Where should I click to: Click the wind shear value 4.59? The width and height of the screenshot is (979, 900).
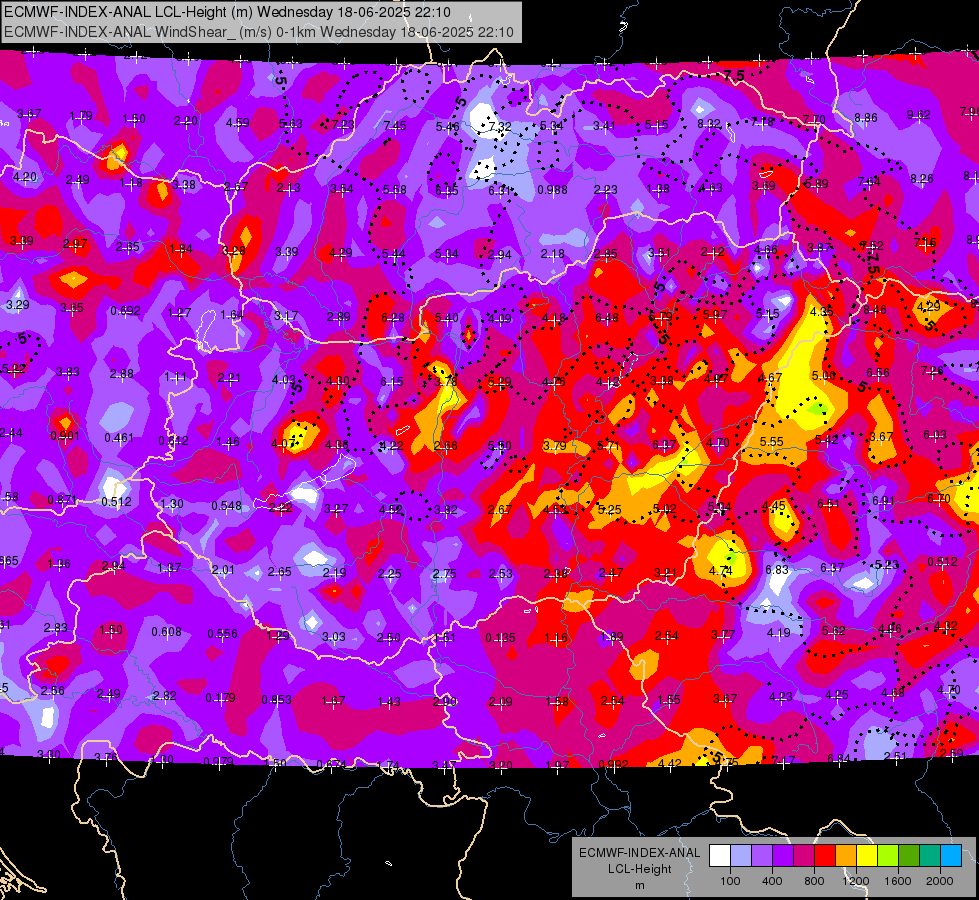[x=238, y=122]
